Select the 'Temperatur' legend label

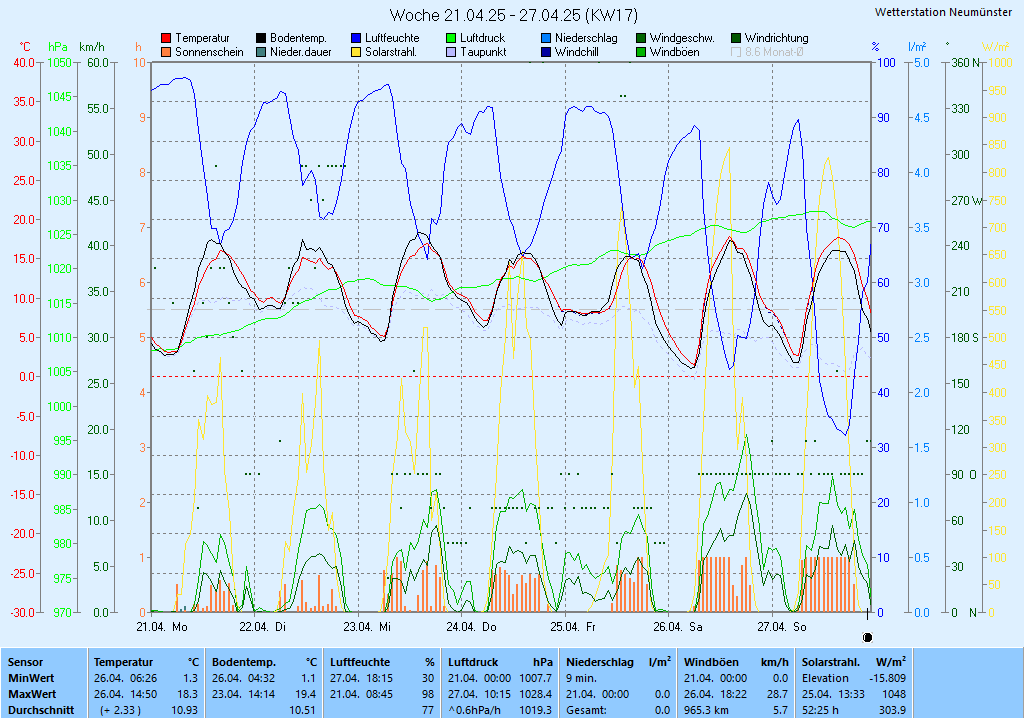coord(202,39)
